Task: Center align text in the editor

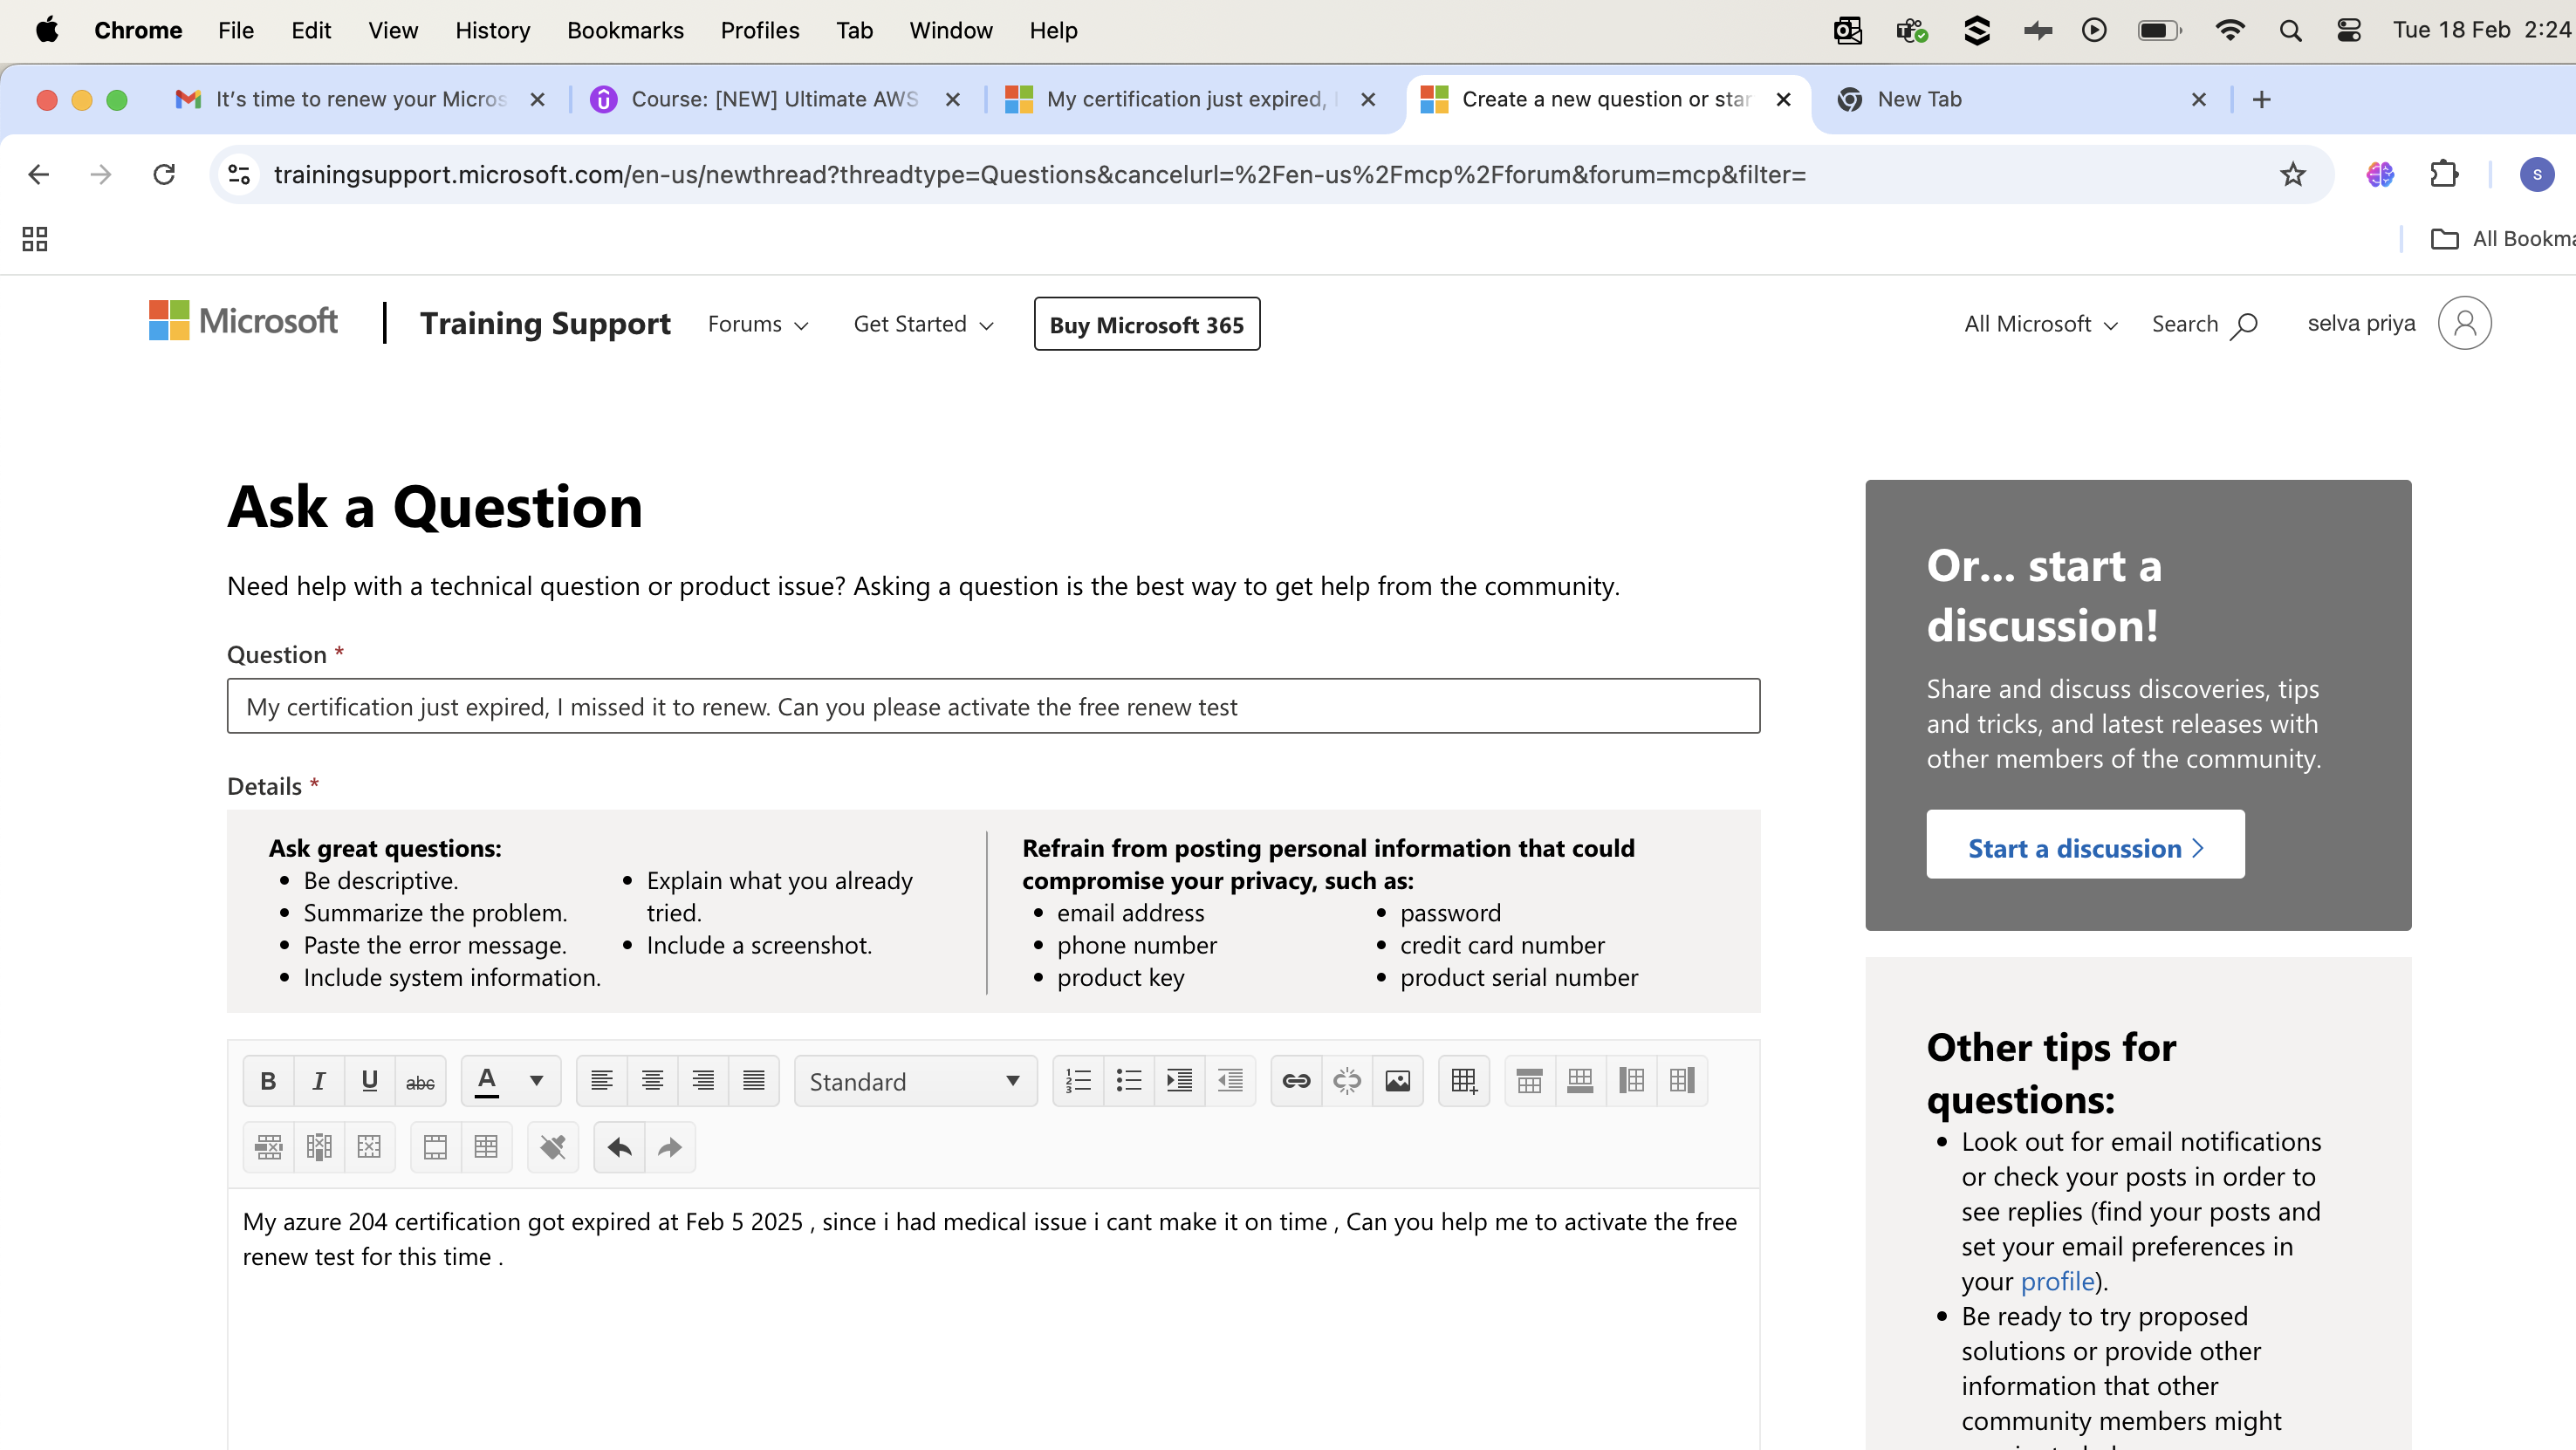Action: pos(653,1081)
